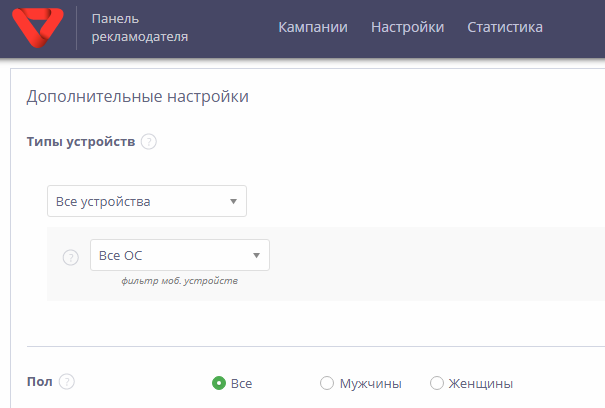Open Статистика in the header menu
This screenshot has height=408, width=605.
click(x=505, y=27)
